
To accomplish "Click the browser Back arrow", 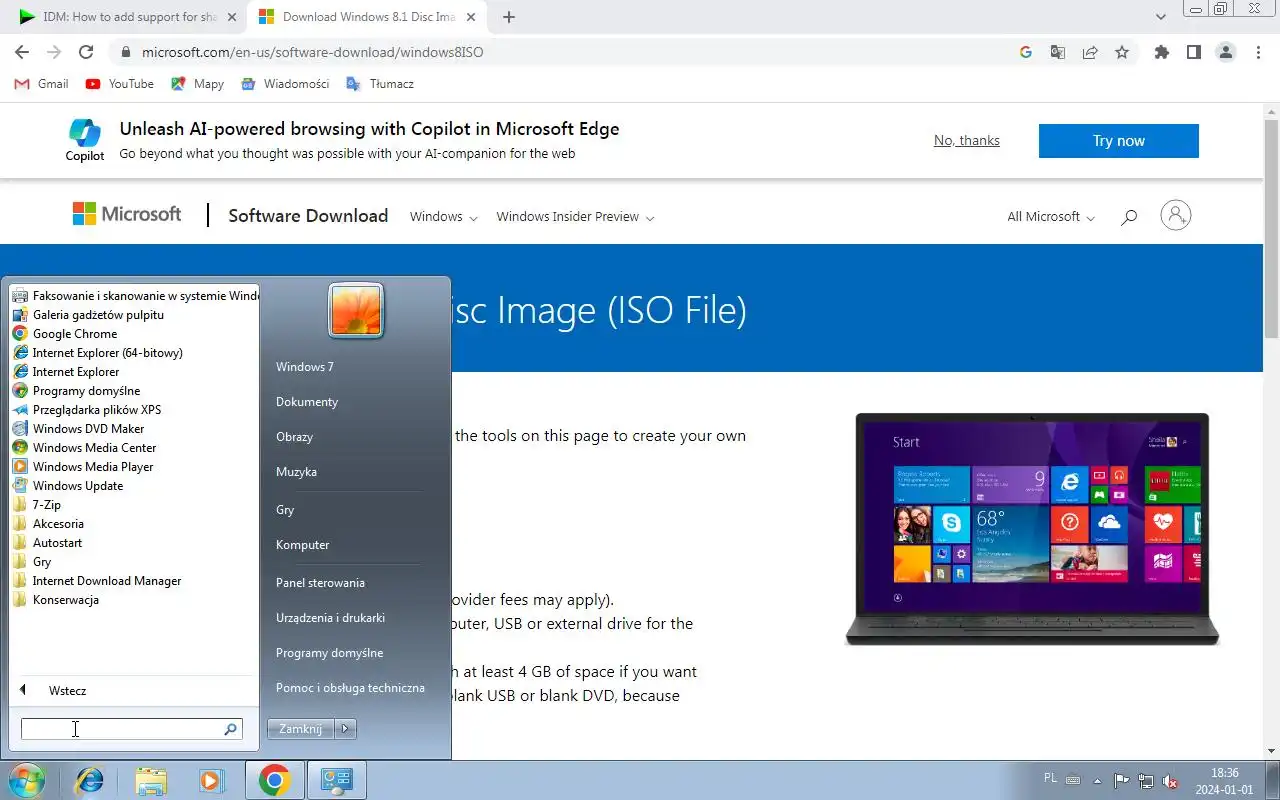I will [x=22, y=52].
